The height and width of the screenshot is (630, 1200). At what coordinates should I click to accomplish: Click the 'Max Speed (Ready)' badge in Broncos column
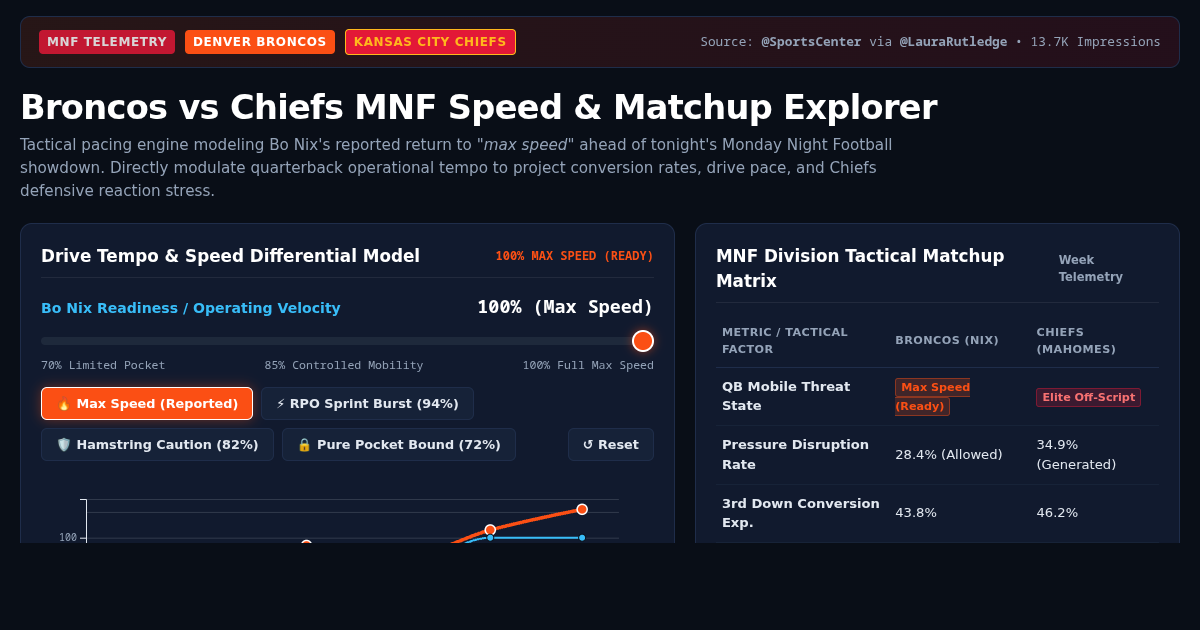pos(932,397)
